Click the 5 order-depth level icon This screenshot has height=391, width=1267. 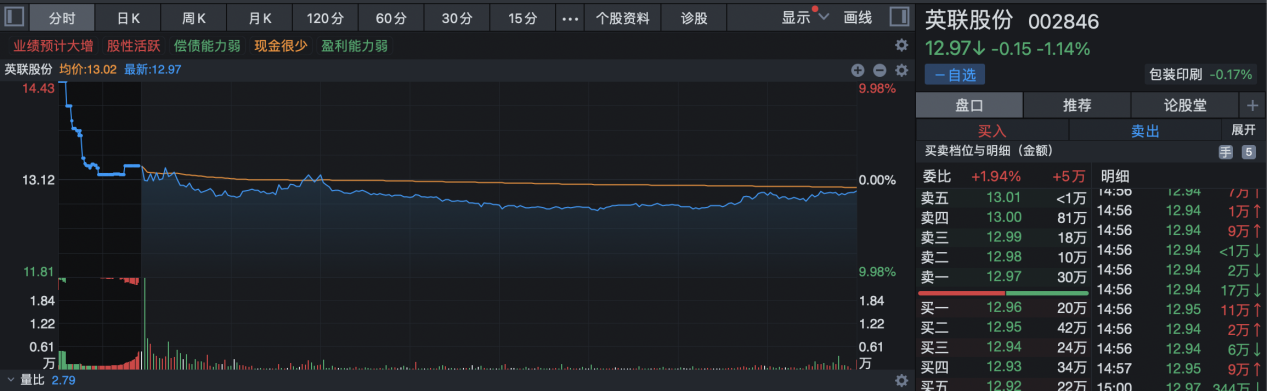pos(1248,152)
